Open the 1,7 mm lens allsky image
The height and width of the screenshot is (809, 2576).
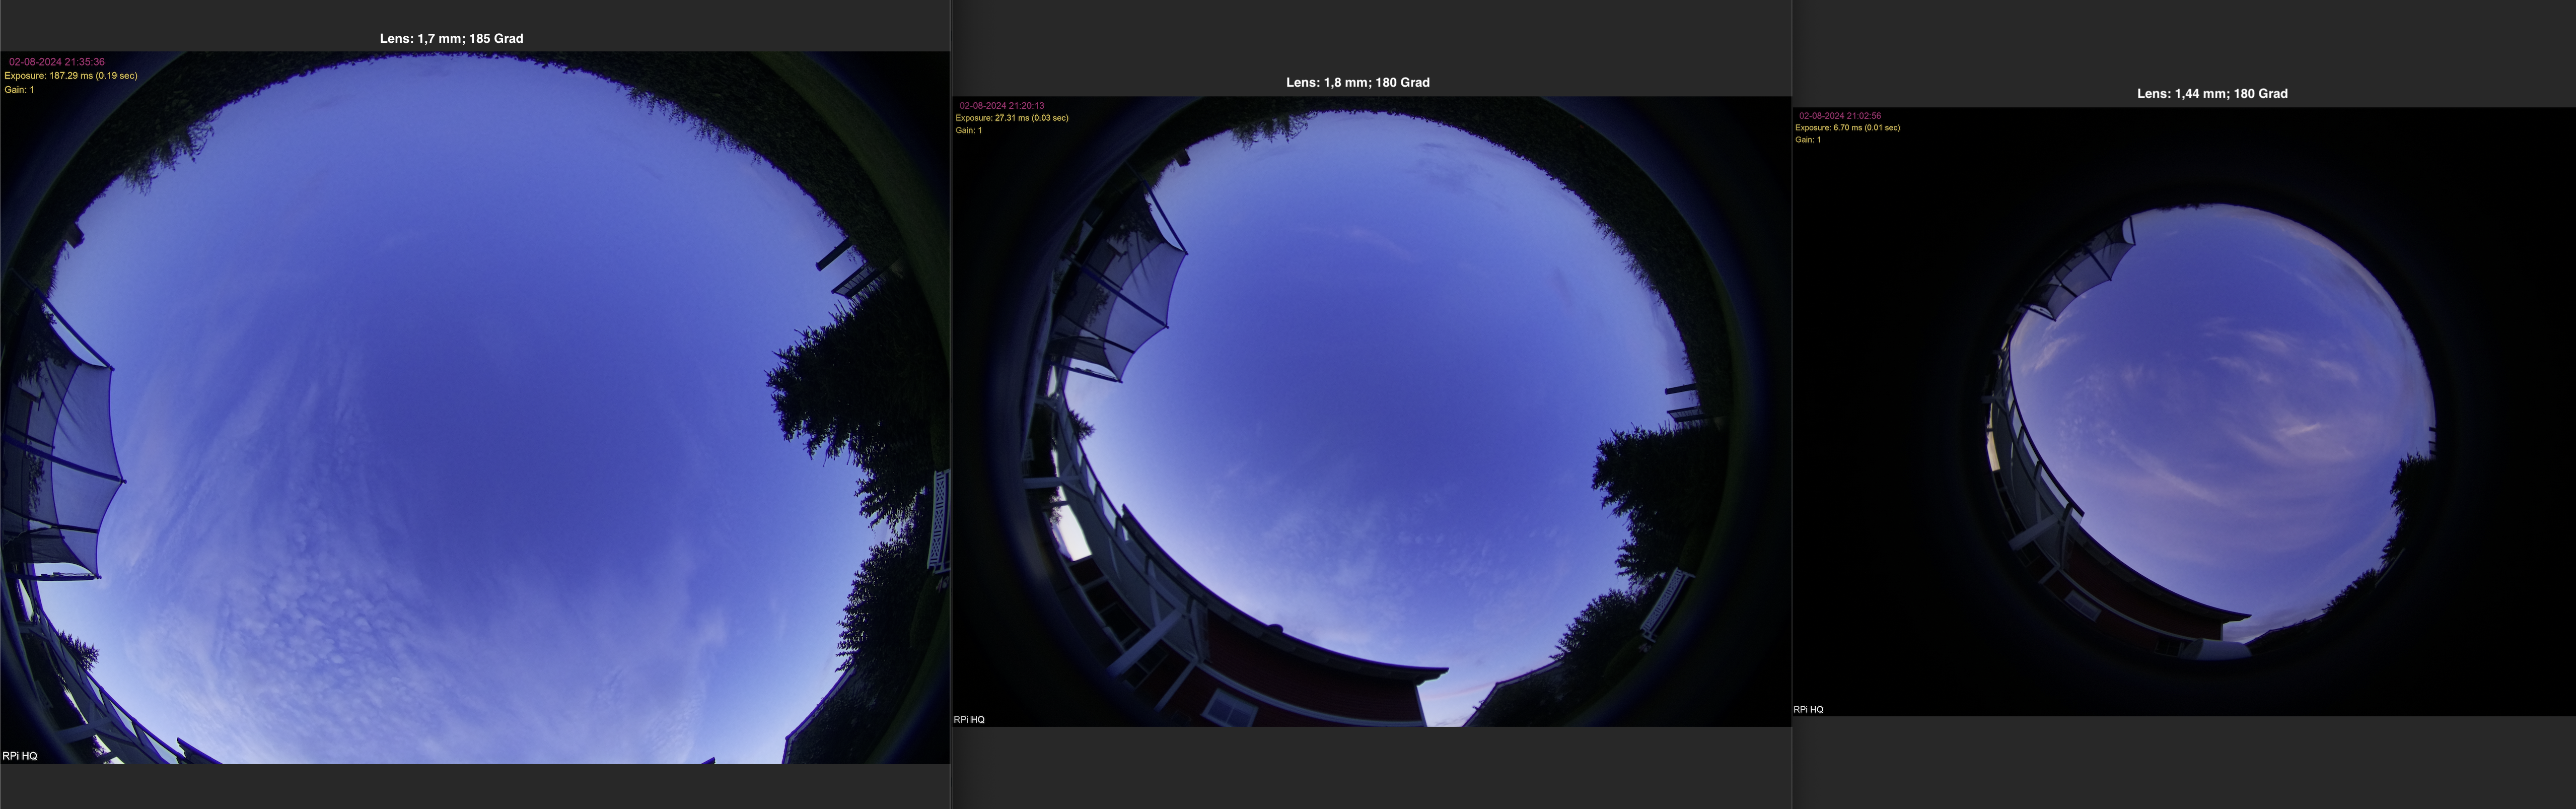pos(475,408)
